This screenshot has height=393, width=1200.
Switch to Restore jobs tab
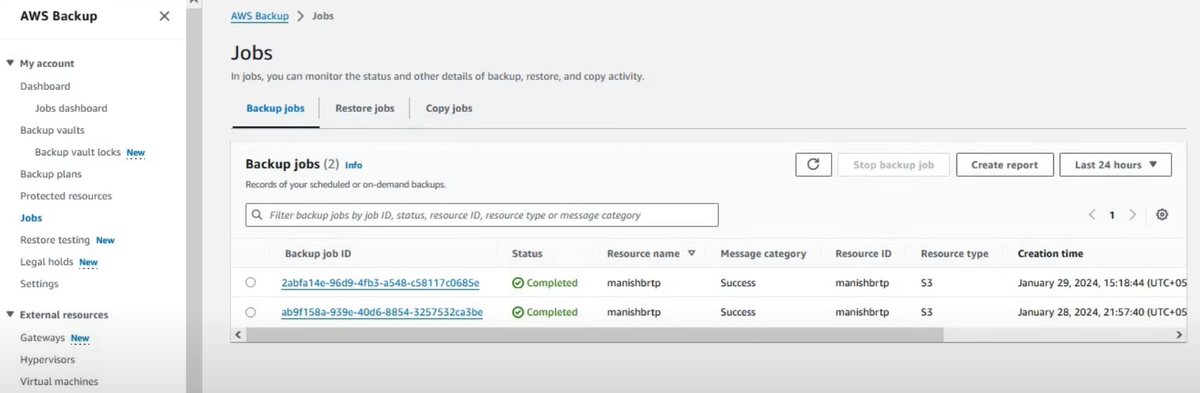tap(364, 108)
